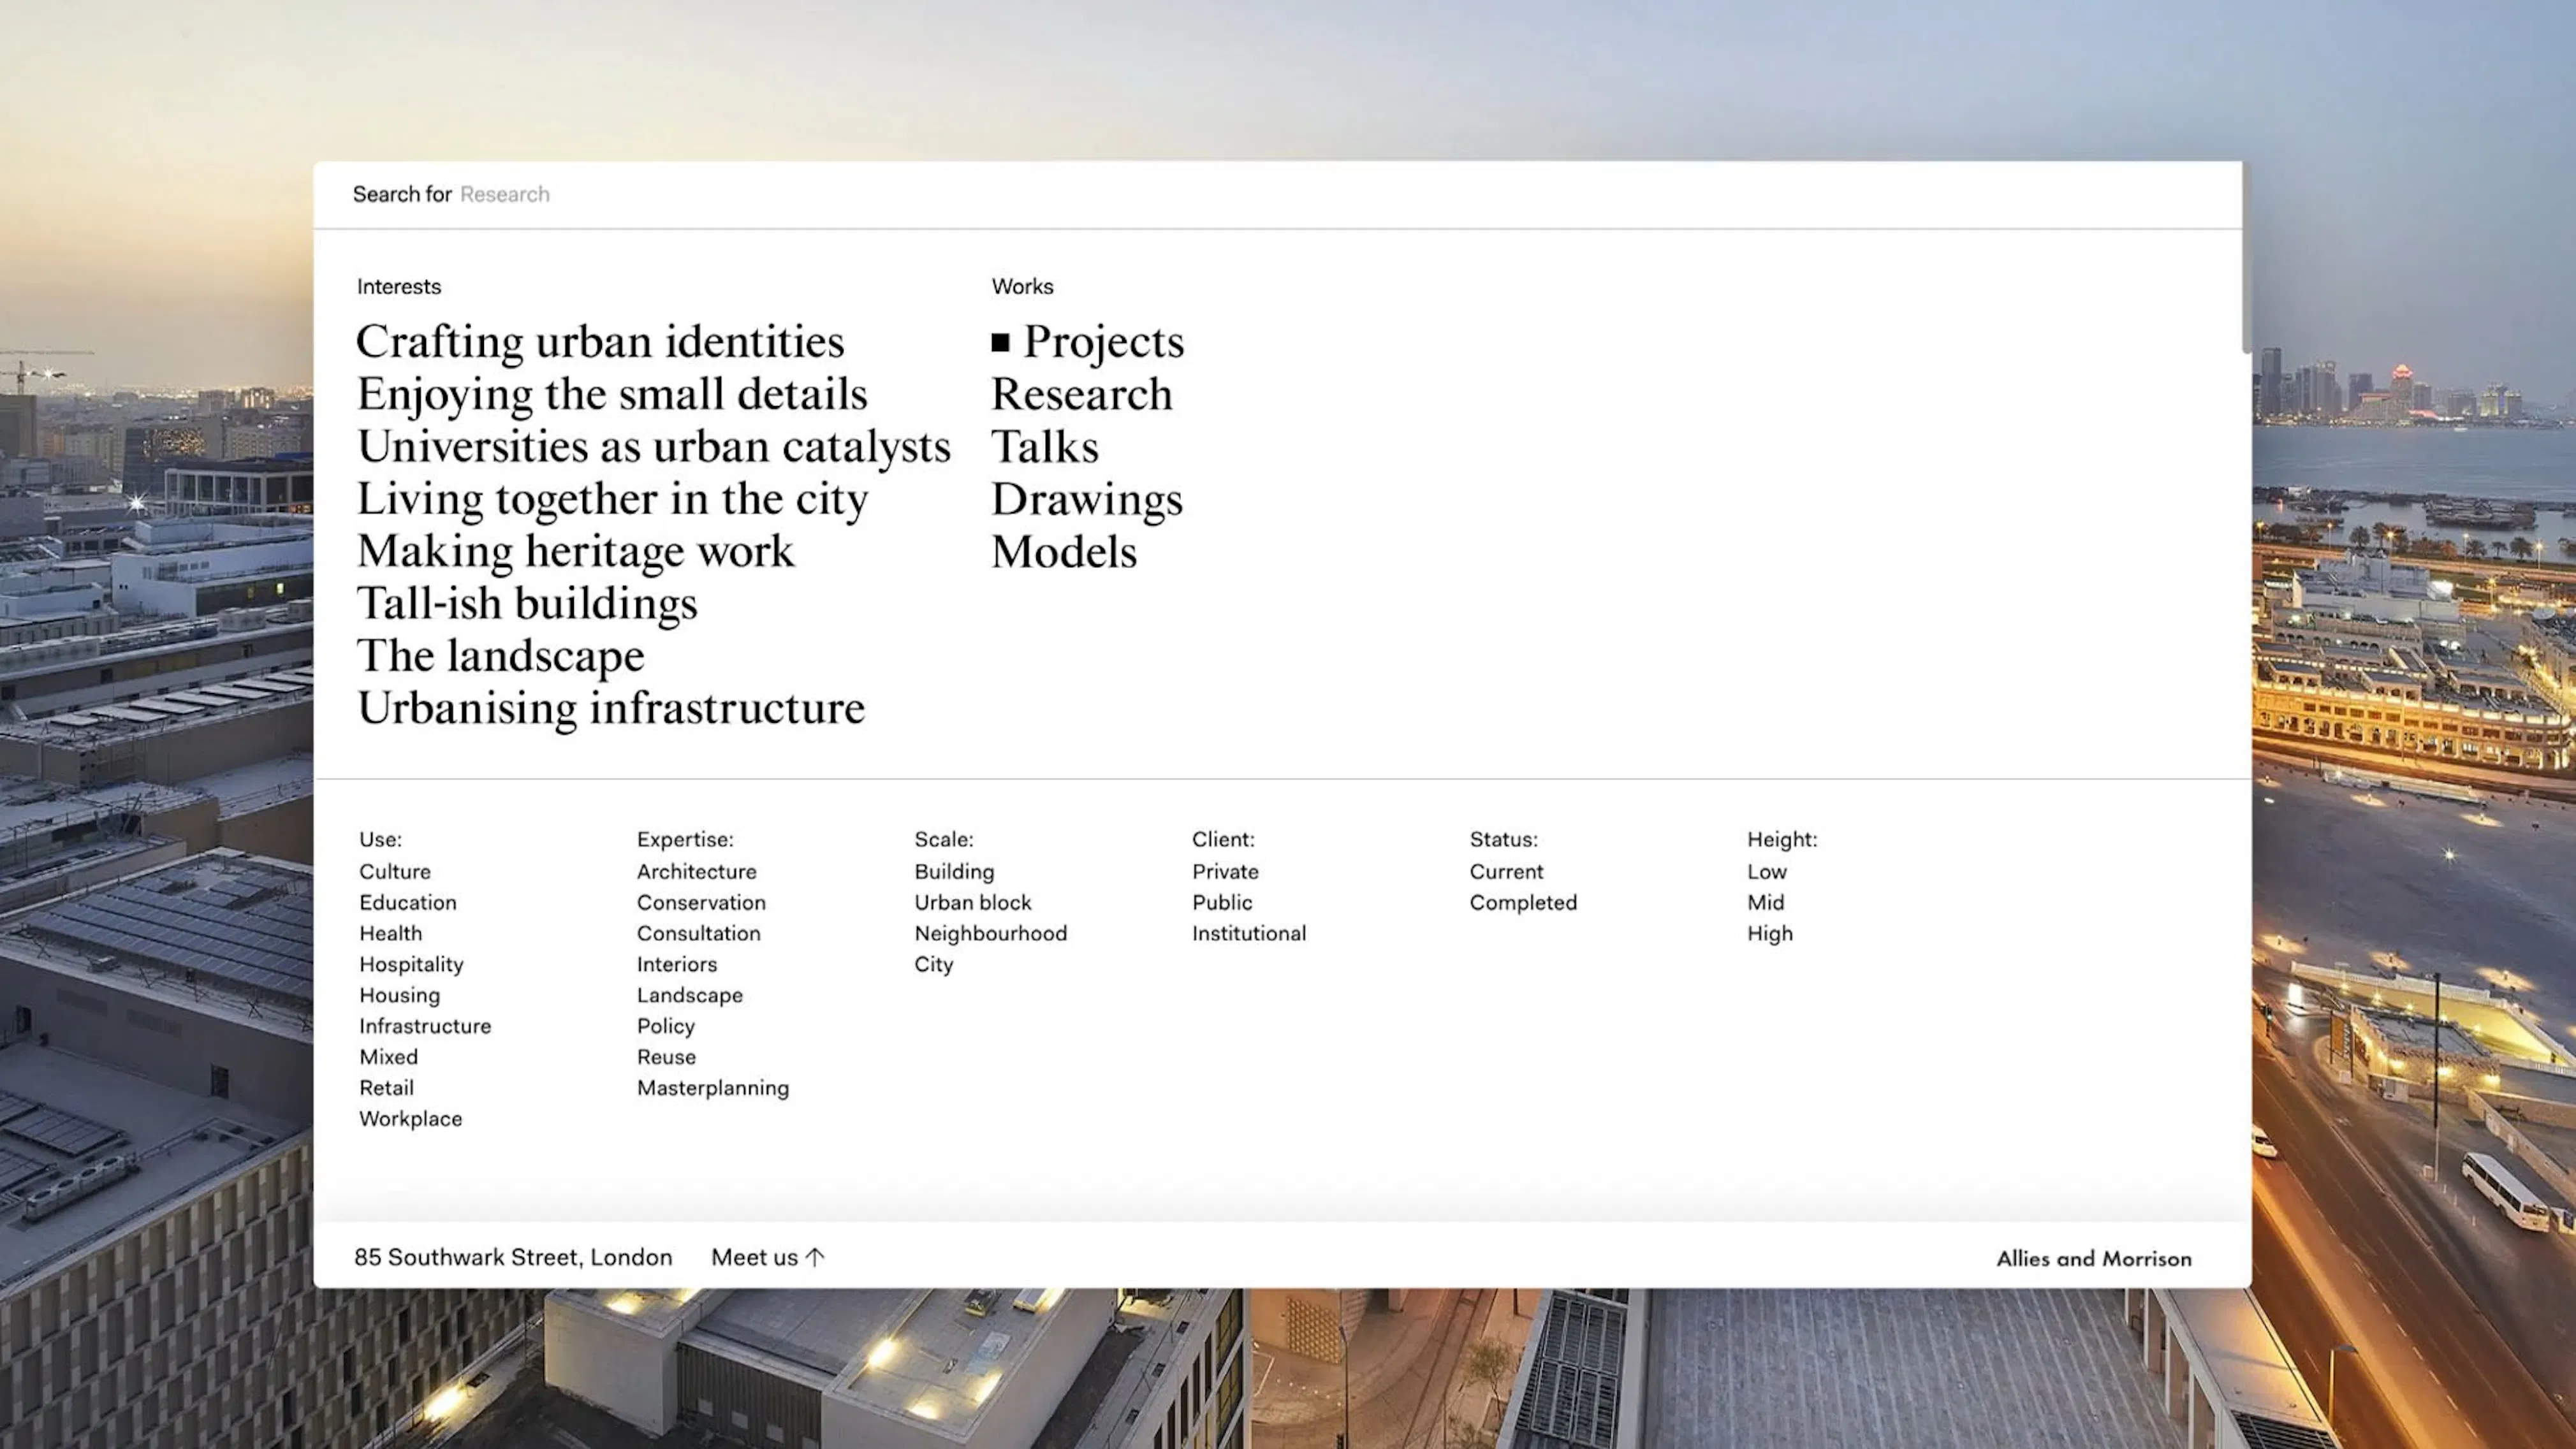Image resolution: width=2576 pixels, height=1449 pixels.
Task: Open Urbanising infrastructure interest
Action: coord(611,708)
